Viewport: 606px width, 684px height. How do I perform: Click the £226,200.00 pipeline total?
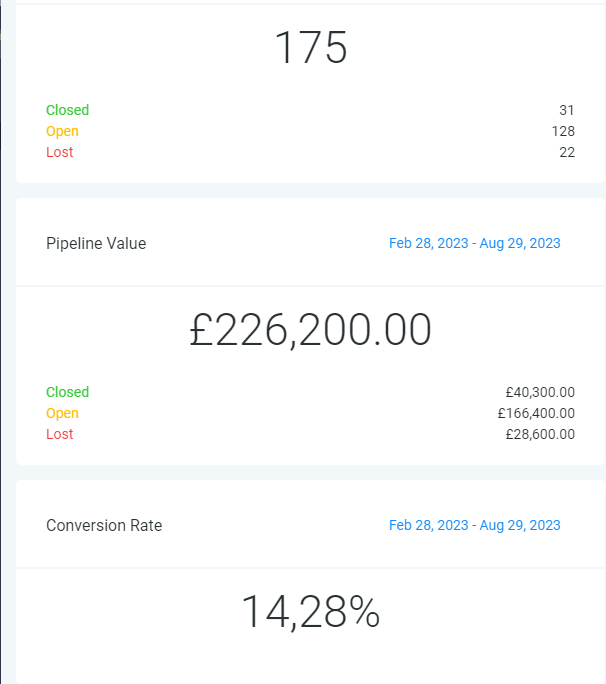tap(310, 330)
